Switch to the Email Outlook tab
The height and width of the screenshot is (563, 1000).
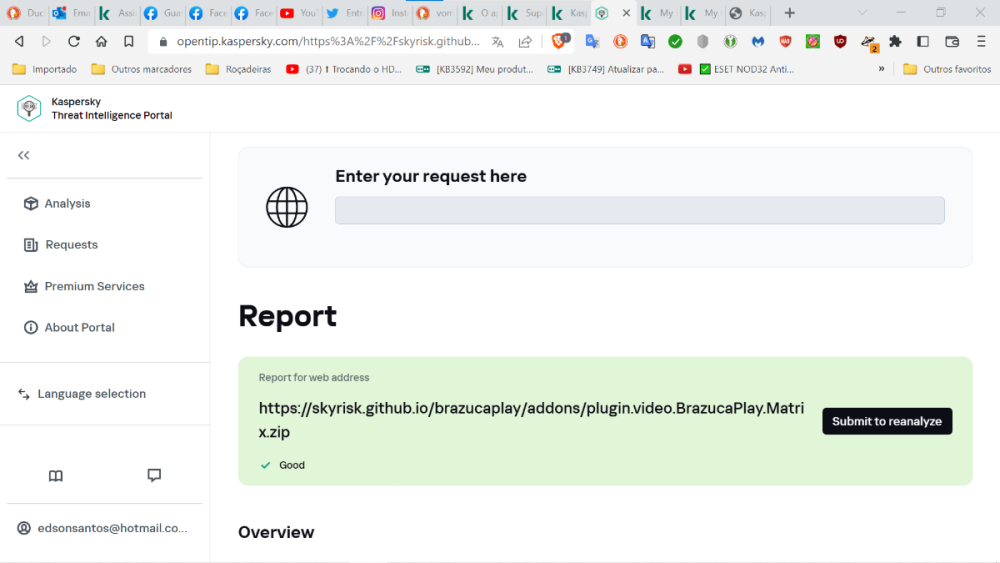71,13
